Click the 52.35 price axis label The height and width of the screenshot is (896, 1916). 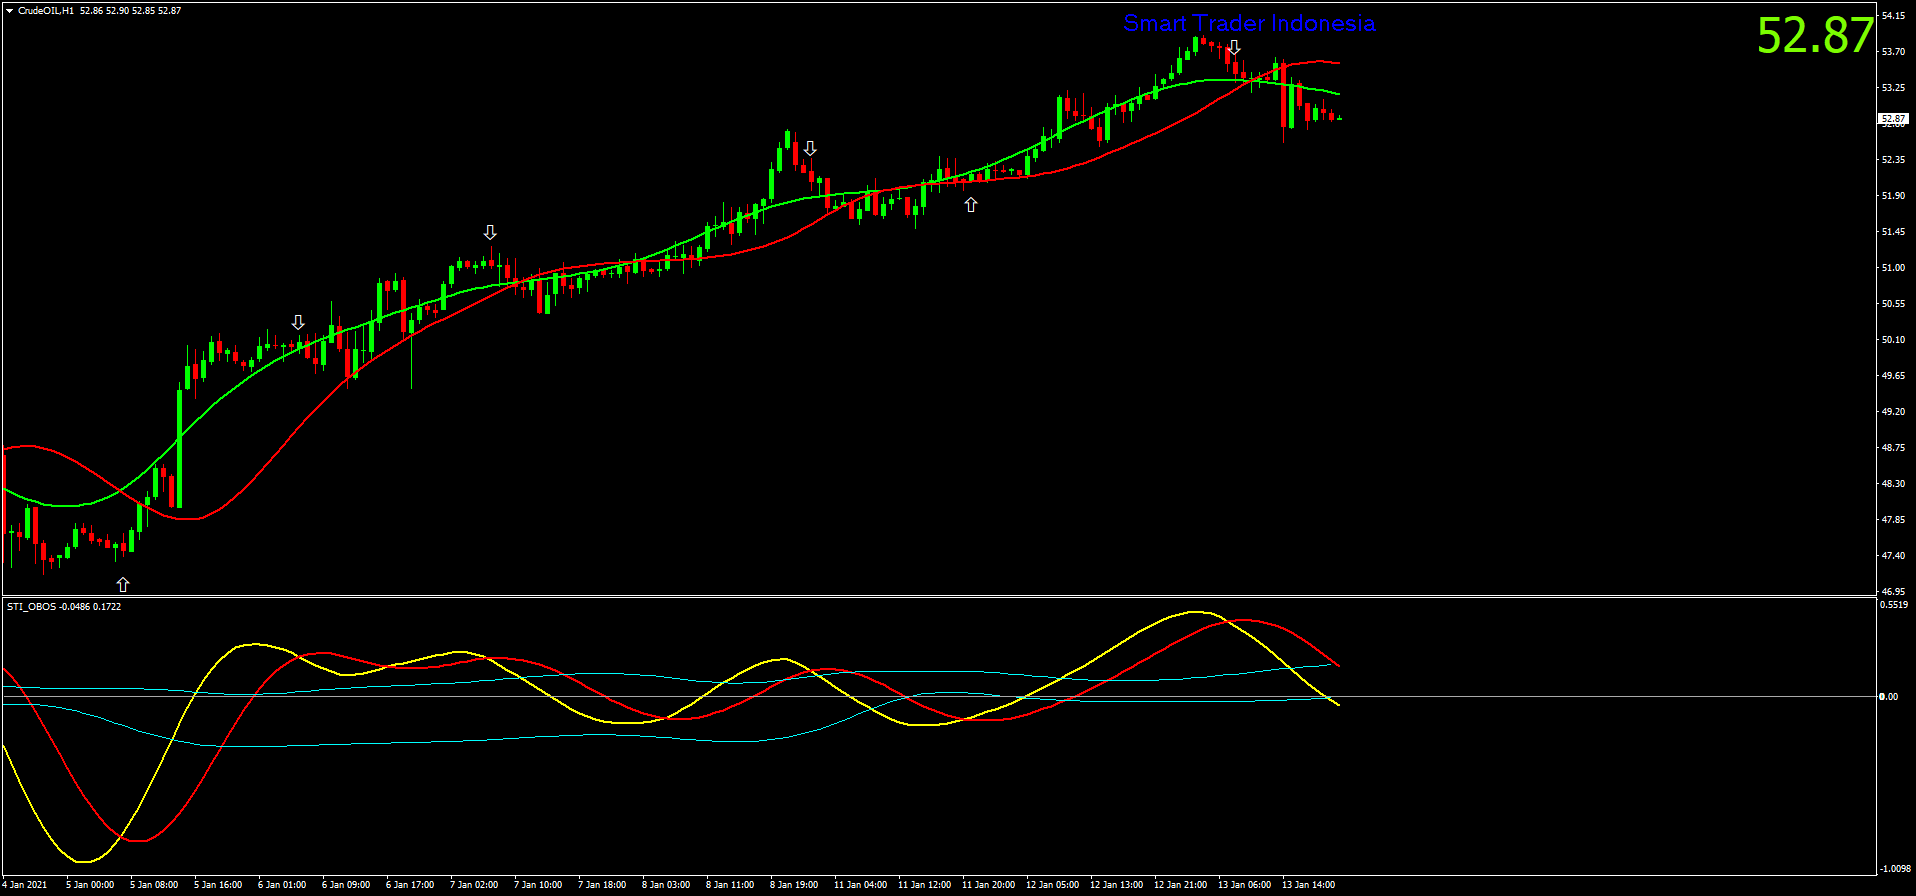tap(1893, 160)
